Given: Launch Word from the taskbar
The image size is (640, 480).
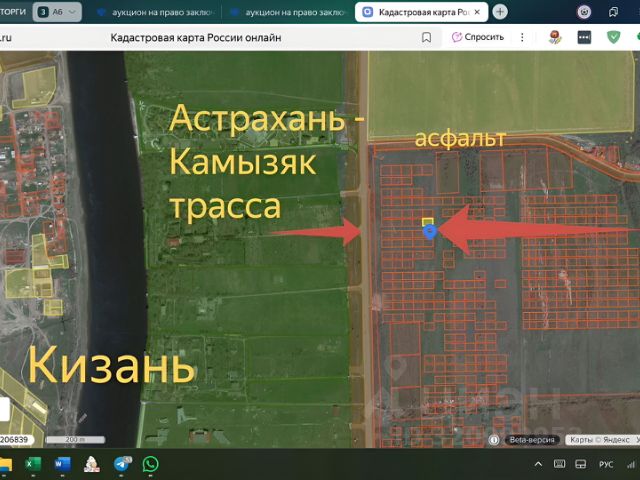Looking at the screenshot, I should [x=62, y=464].
